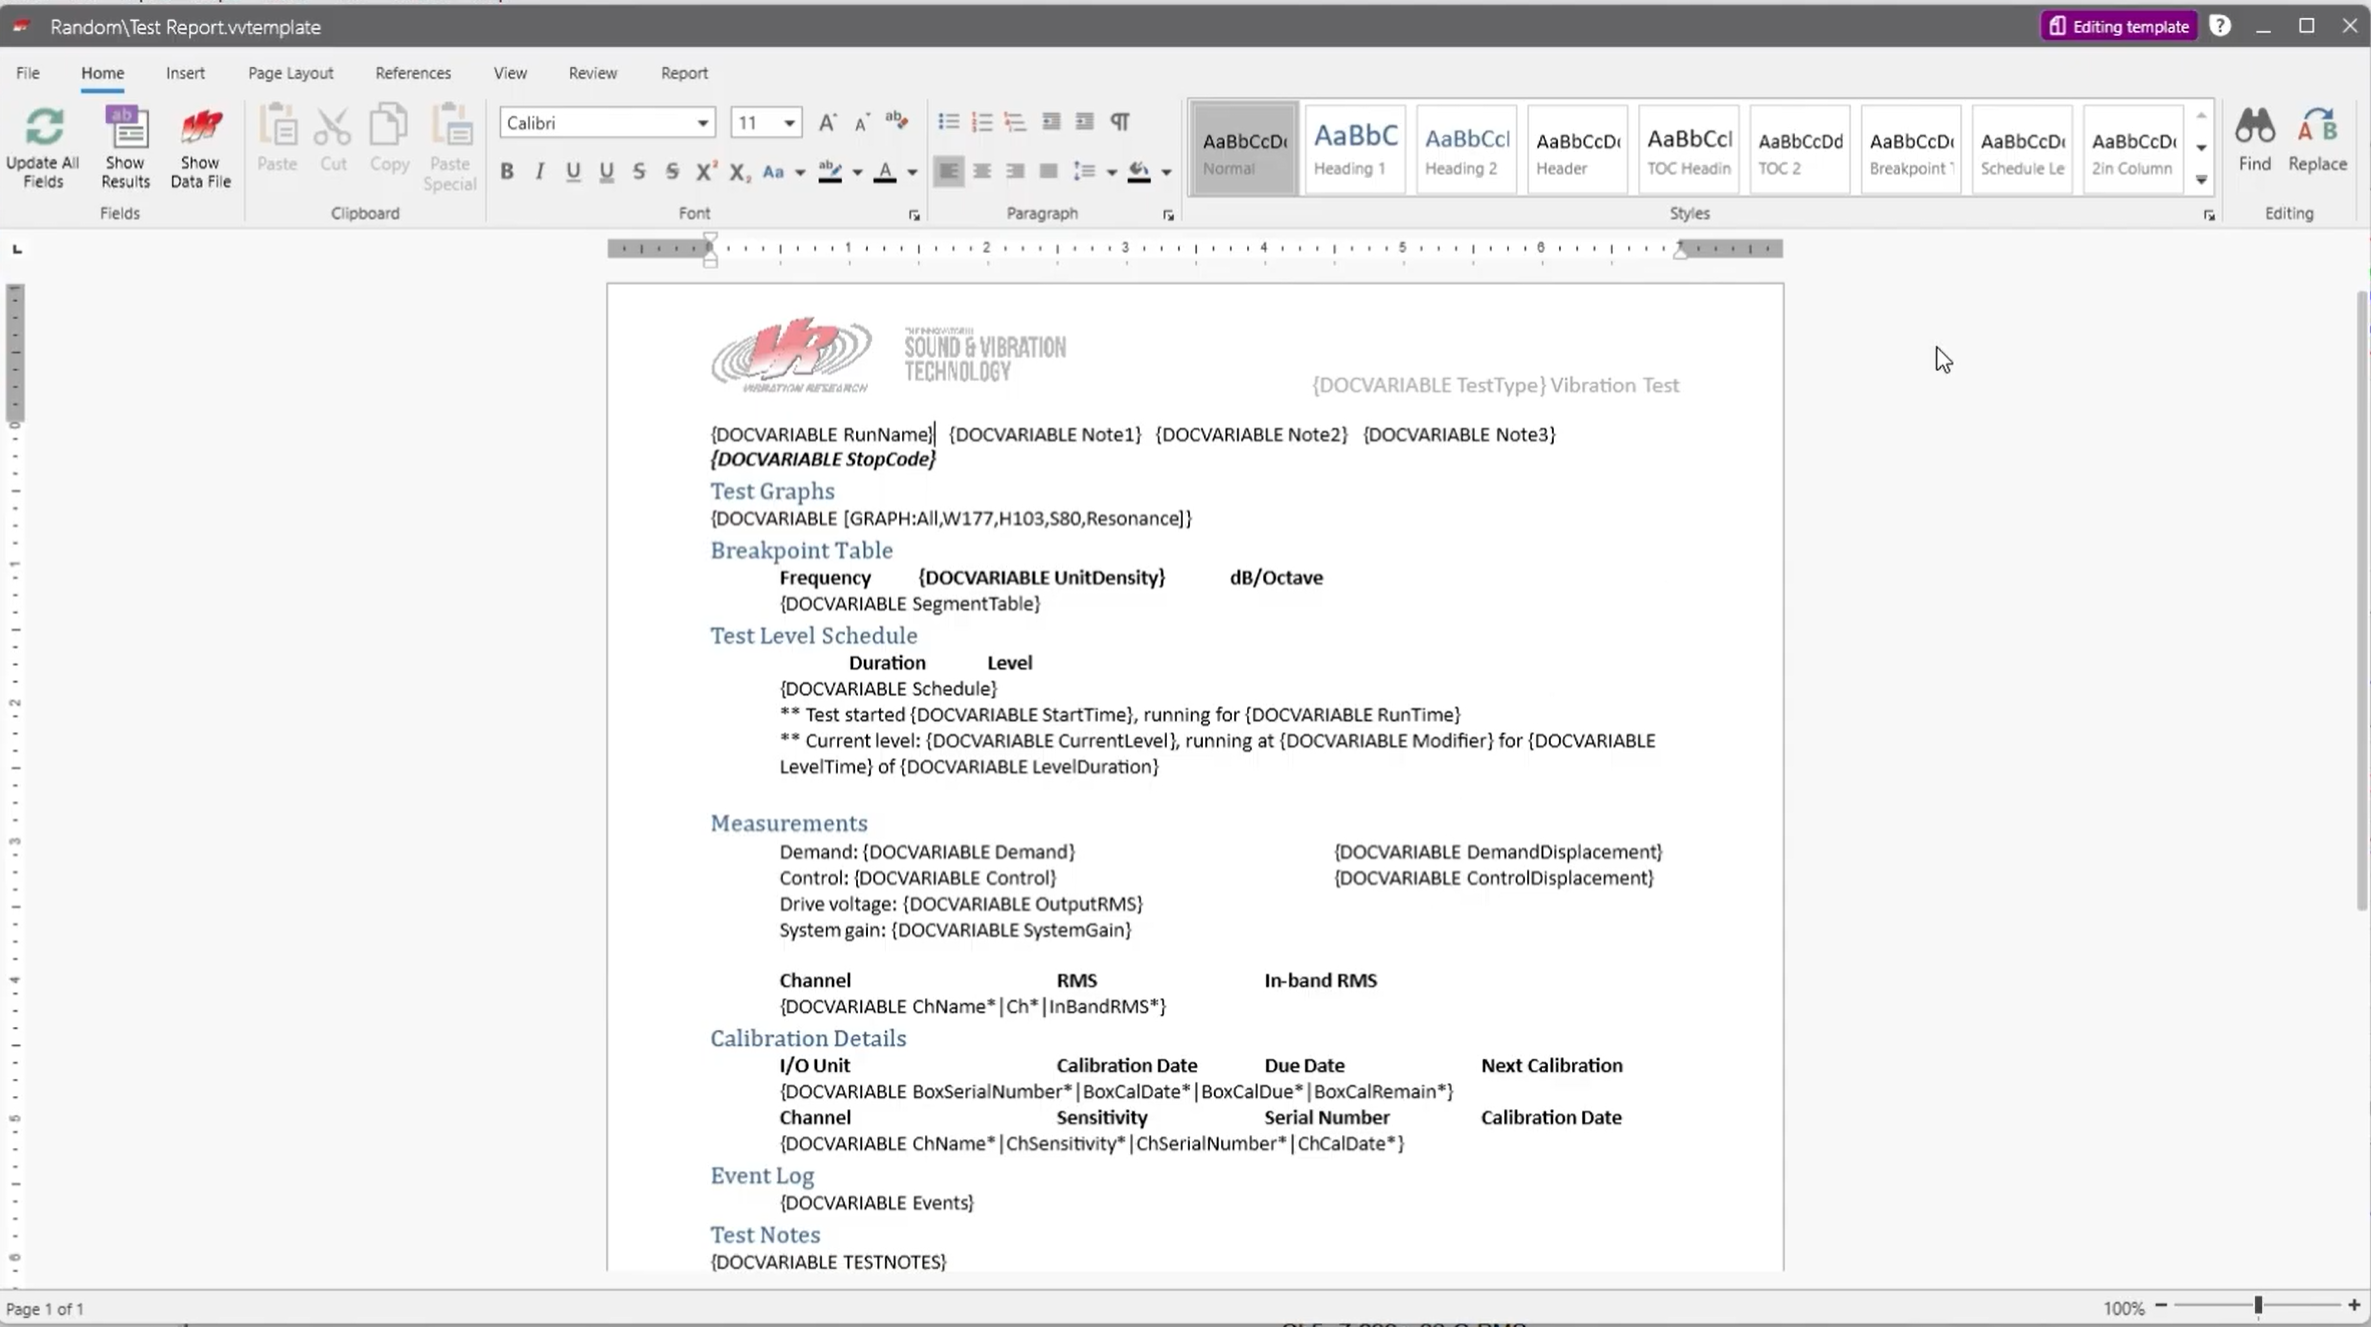Toggle bold formatting
Image resolution: width=2371 pixels, height=1327 pixels.
coord(507,172)
